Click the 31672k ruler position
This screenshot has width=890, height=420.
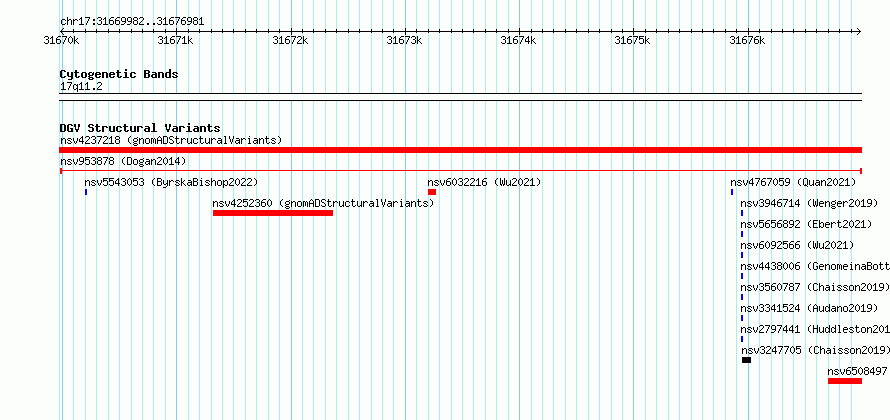click(290, 40)
